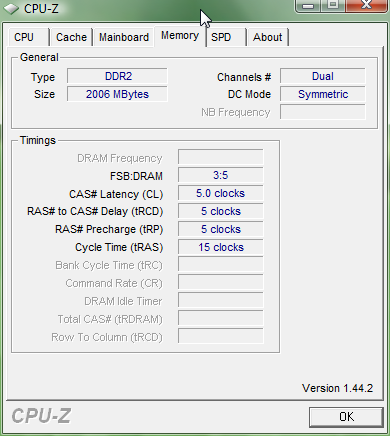This screenshot has width=390, height=436.
Task: Click the RAS# Precharge value field
Action: coord(221,229)
